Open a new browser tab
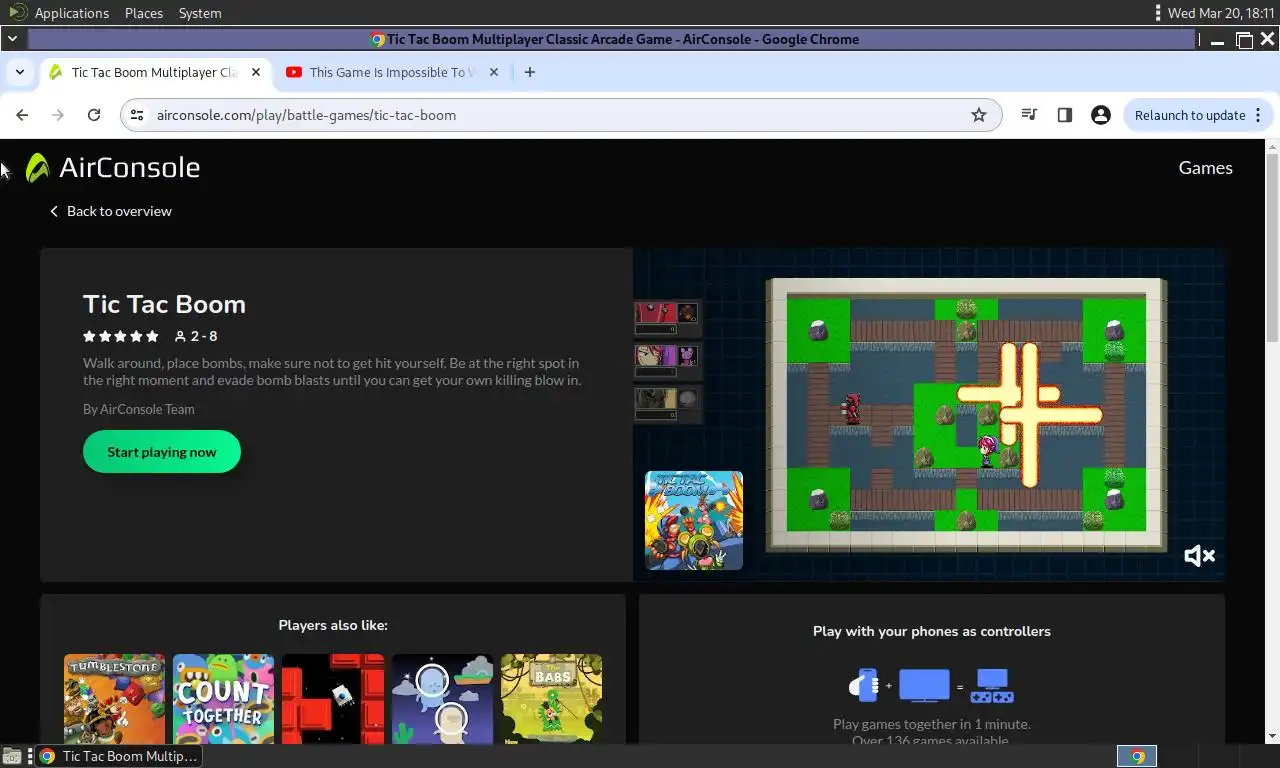Viewport: 1280px width, 768px height. pyautogui.click(x=530, y=72)
